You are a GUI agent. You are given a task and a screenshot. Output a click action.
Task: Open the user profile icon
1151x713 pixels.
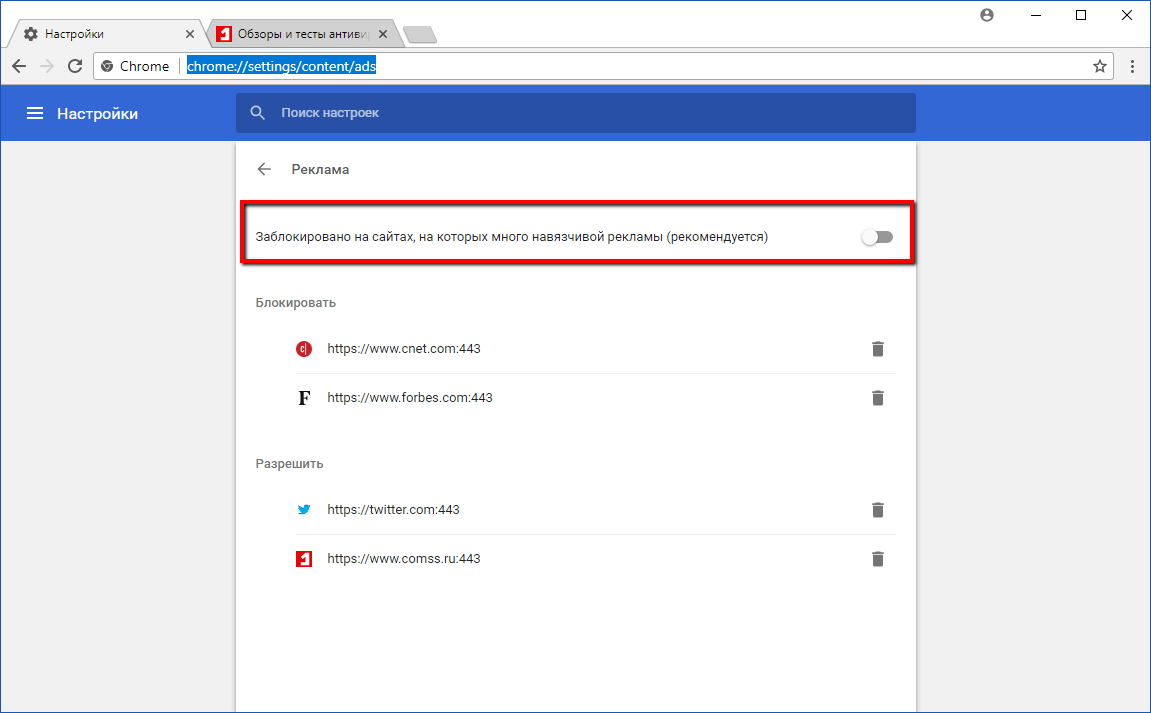coord(987,15)
